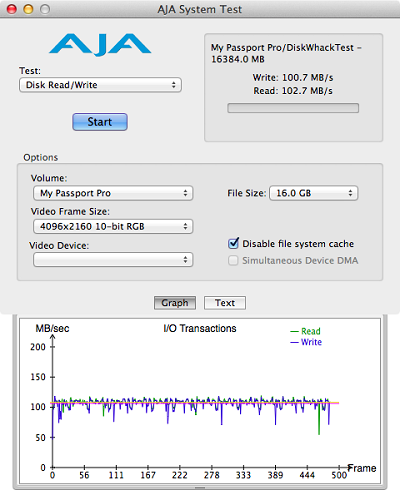The width and height of the screenshot is (400, 490).
Task: Open the Test type dropdown
Action: [100, 85]
